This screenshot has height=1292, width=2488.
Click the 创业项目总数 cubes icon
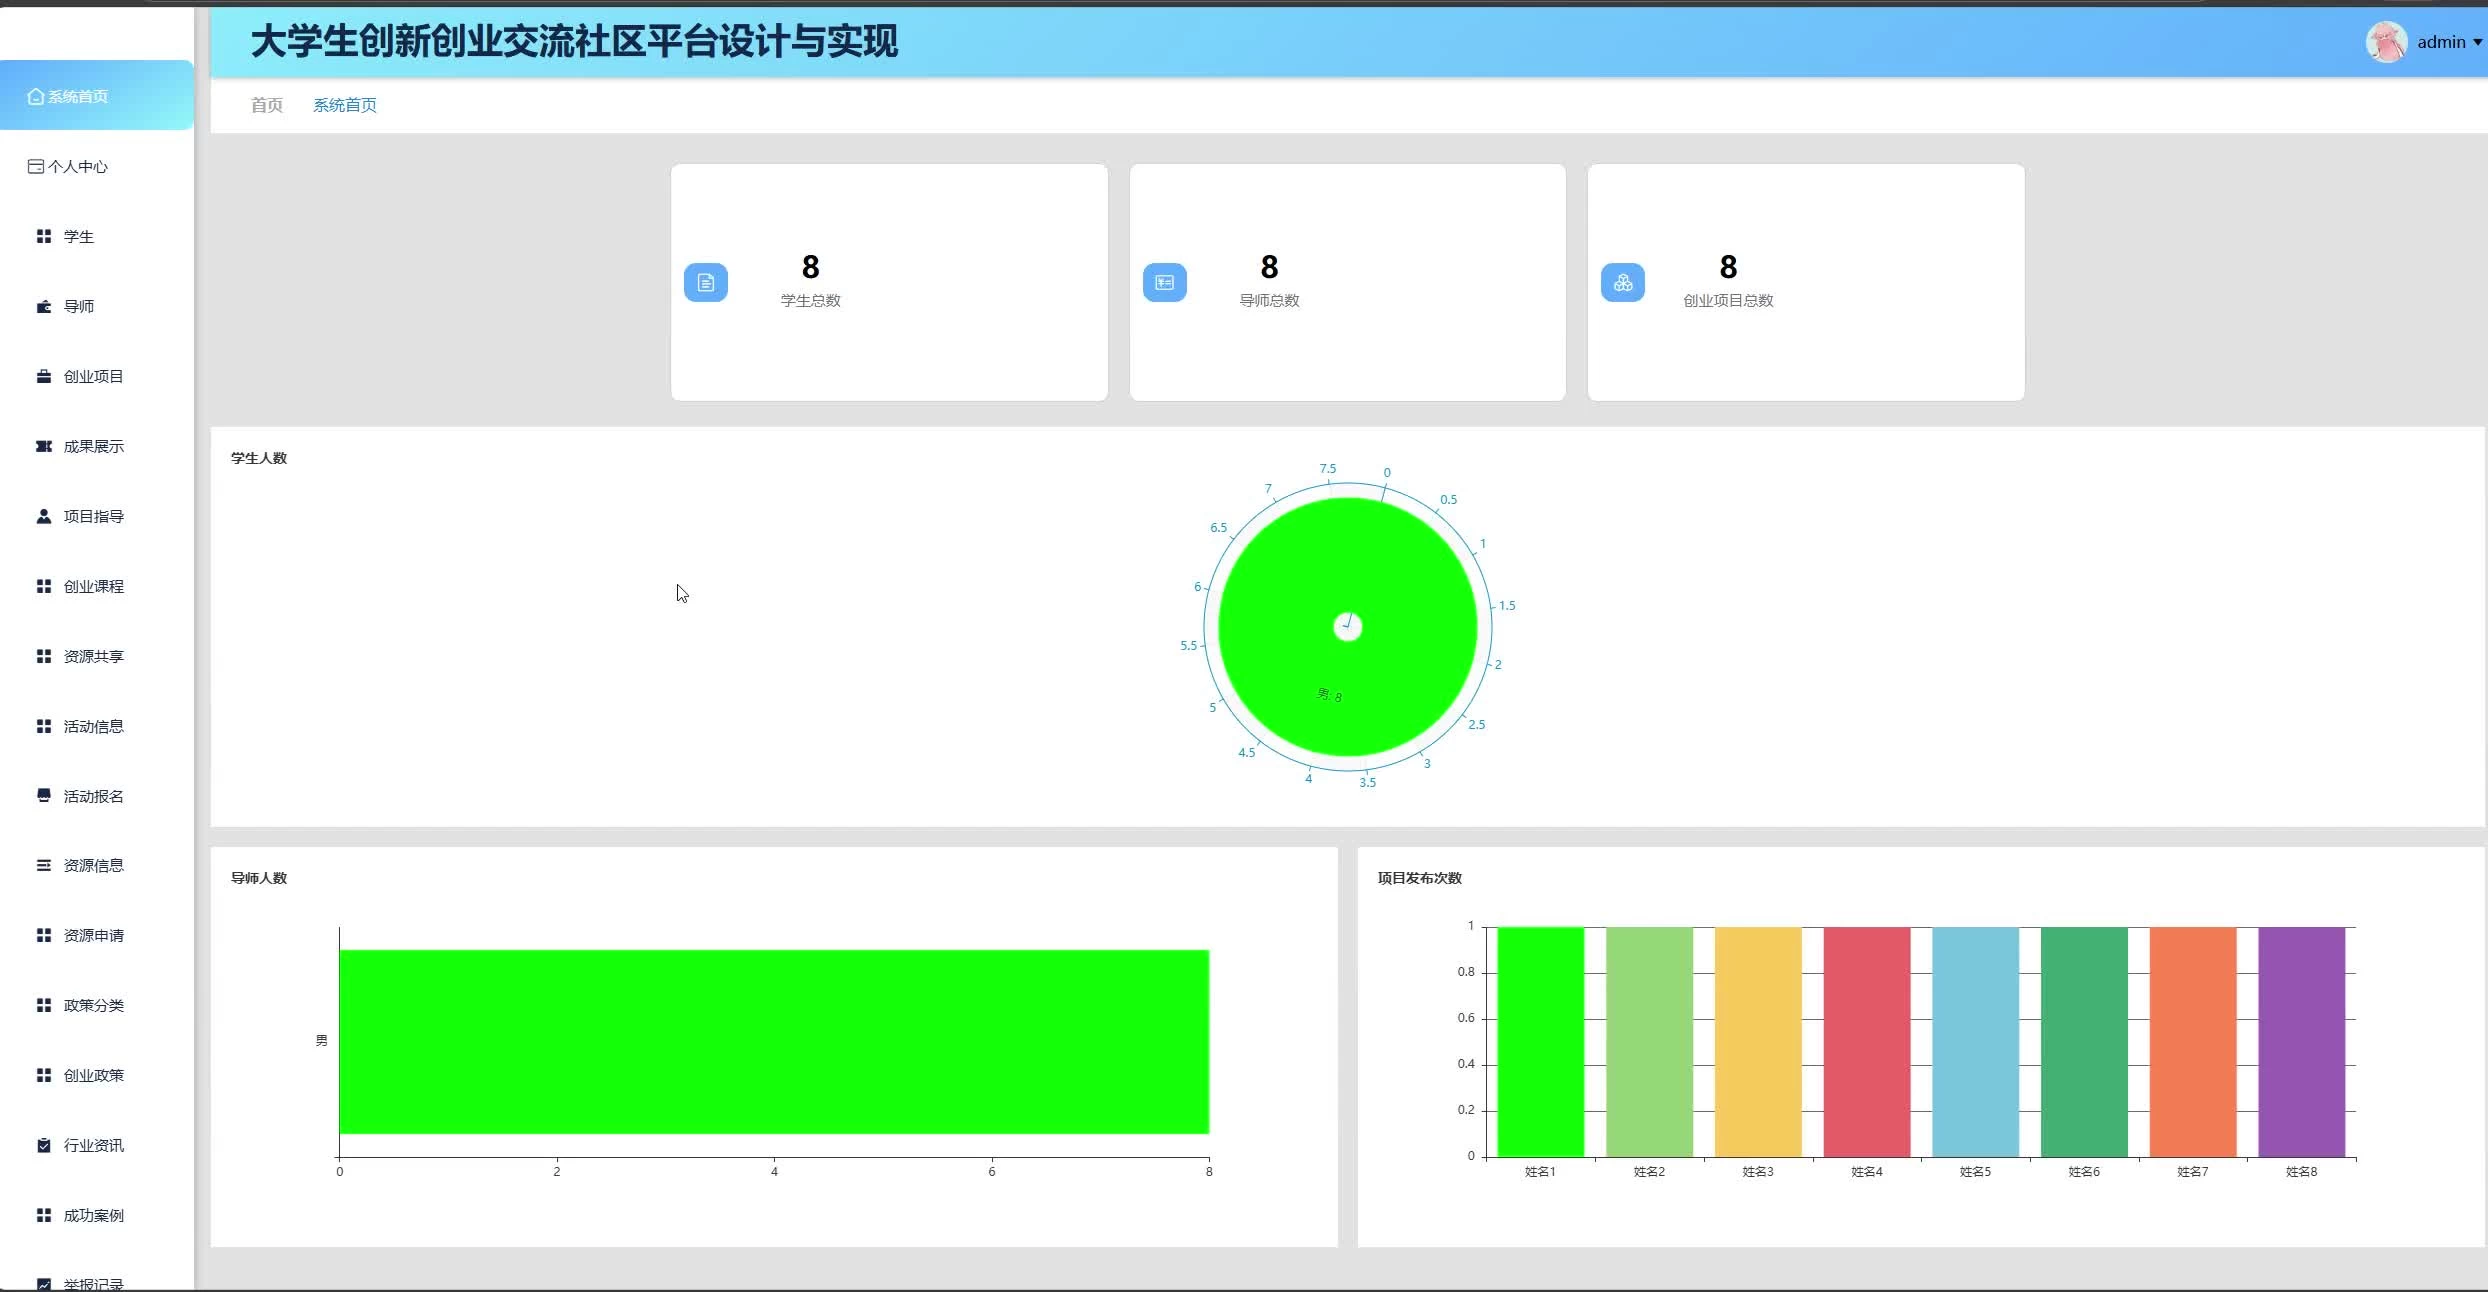1623,283
